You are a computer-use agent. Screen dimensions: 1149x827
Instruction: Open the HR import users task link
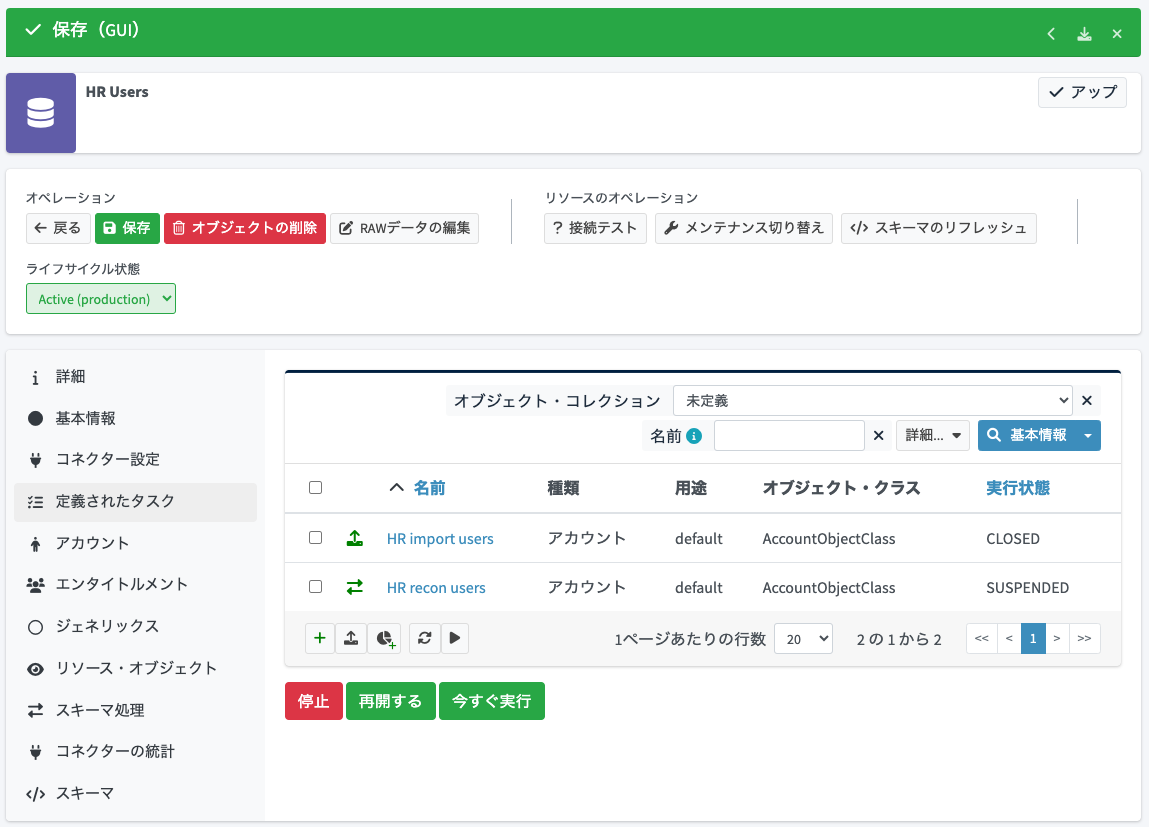[440, 539]
